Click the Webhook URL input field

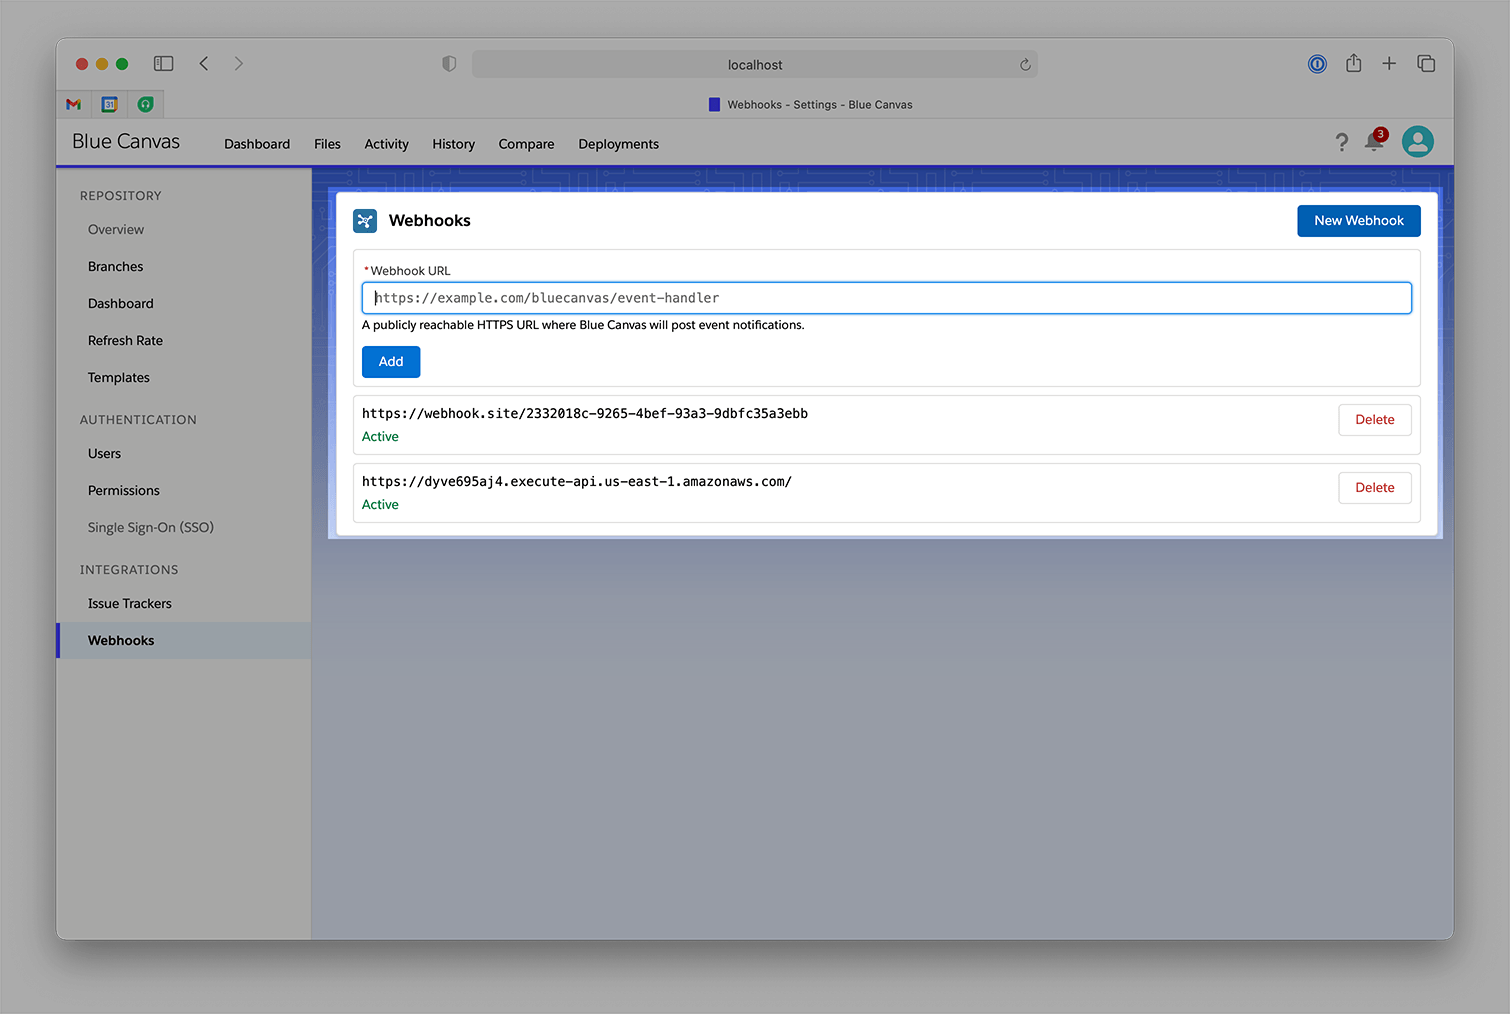(x=887, y=298)
